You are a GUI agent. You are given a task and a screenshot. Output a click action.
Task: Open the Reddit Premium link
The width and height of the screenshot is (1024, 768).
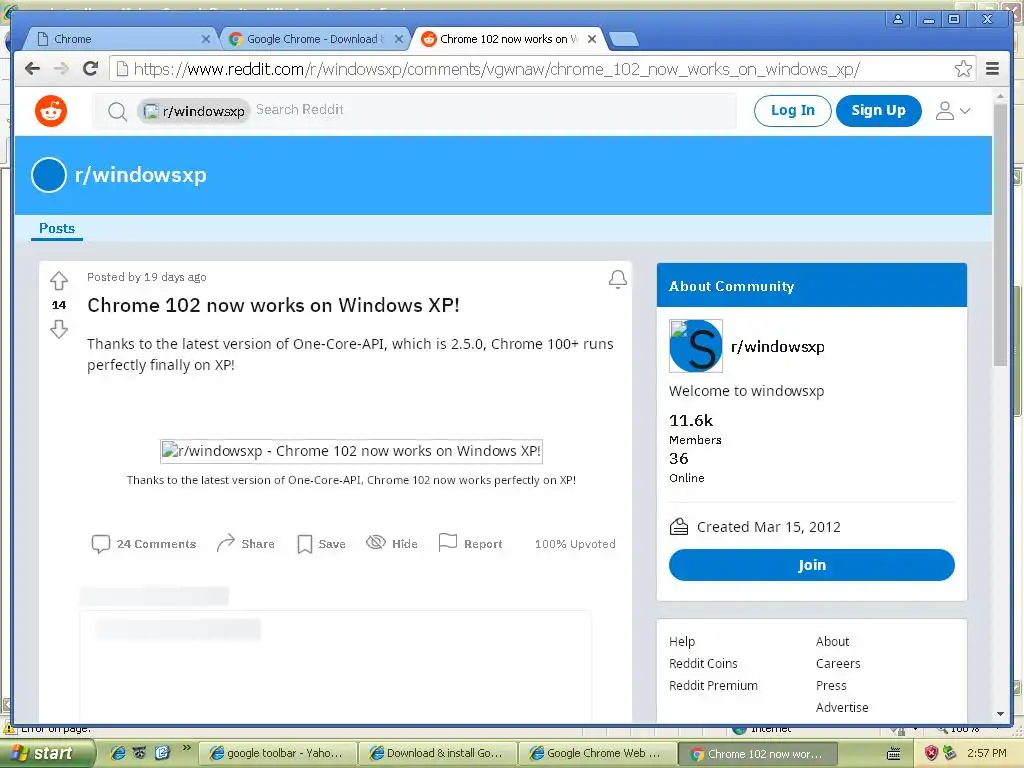pyautogui.click(x=713, y=686)
